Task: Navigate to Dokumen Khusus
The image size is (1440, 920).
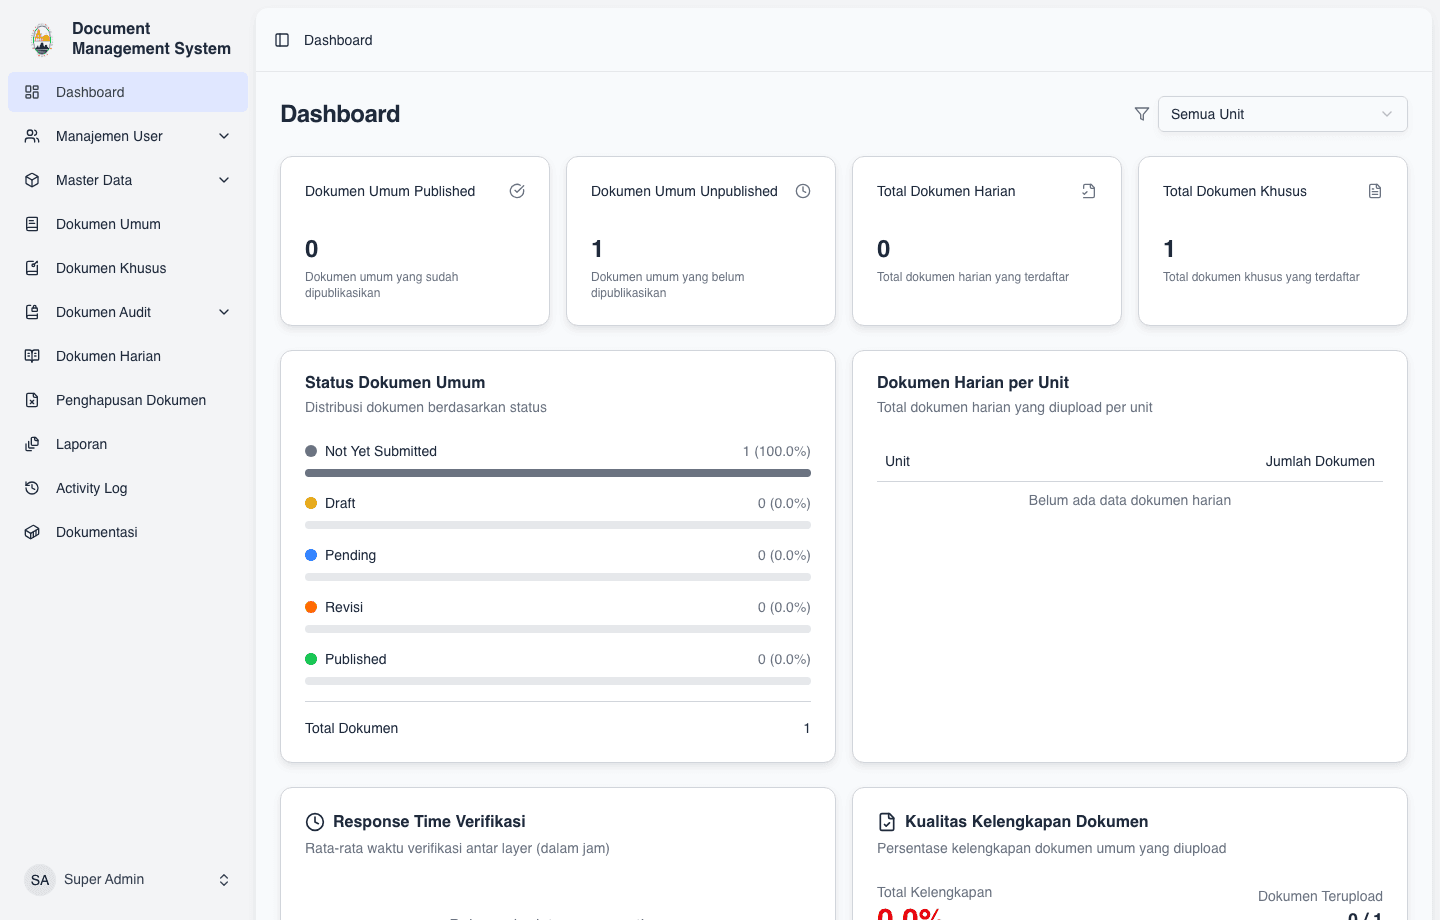Action: tap(128, 268)
